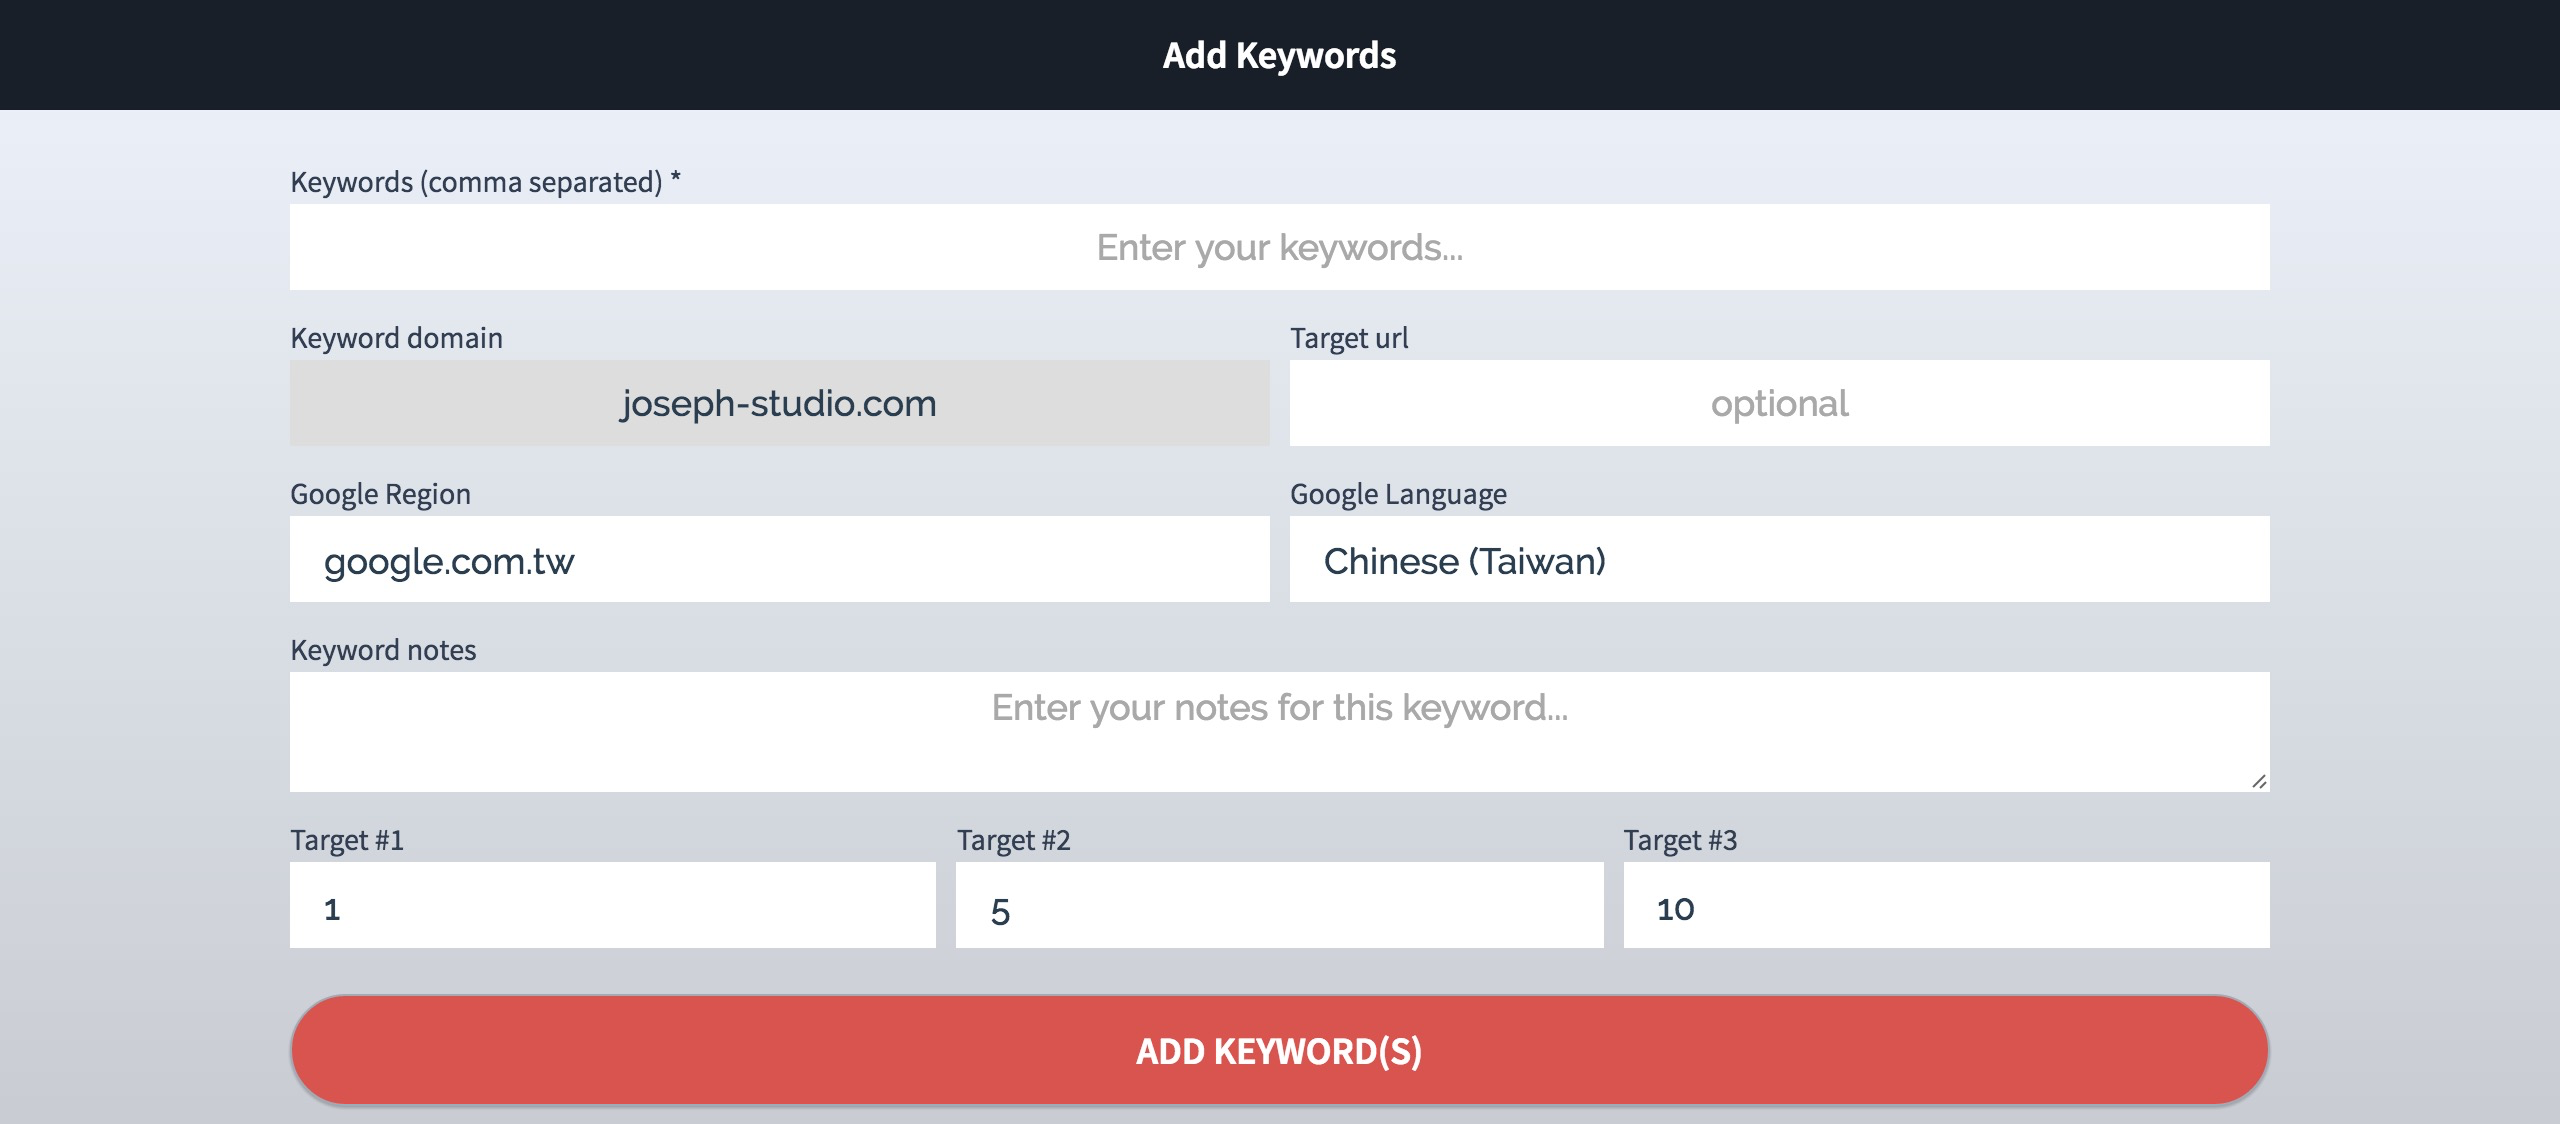
Task: Grab the notes textarea resize handle
Action: (x=2259, y=781)
